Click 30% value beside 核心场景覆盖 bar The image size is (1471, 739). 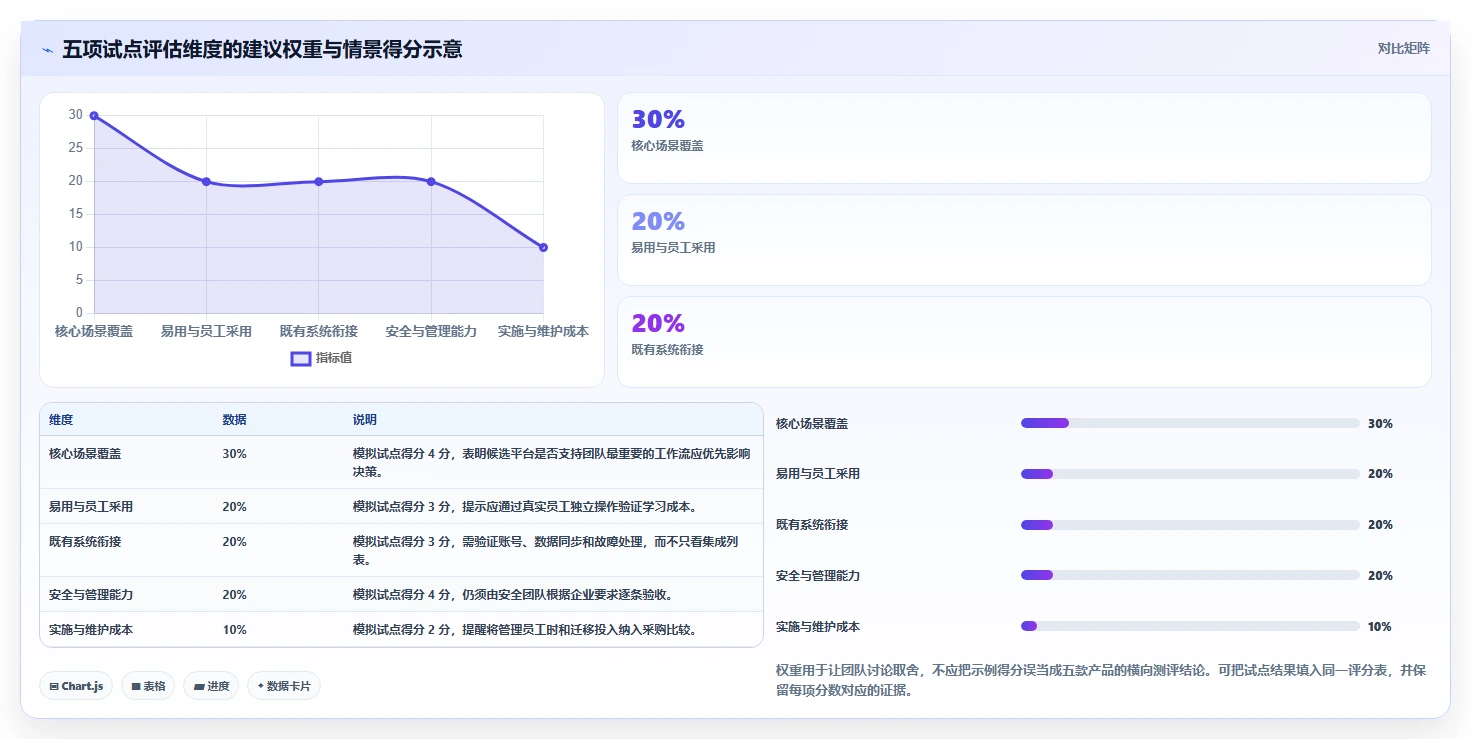point(1380,424)
